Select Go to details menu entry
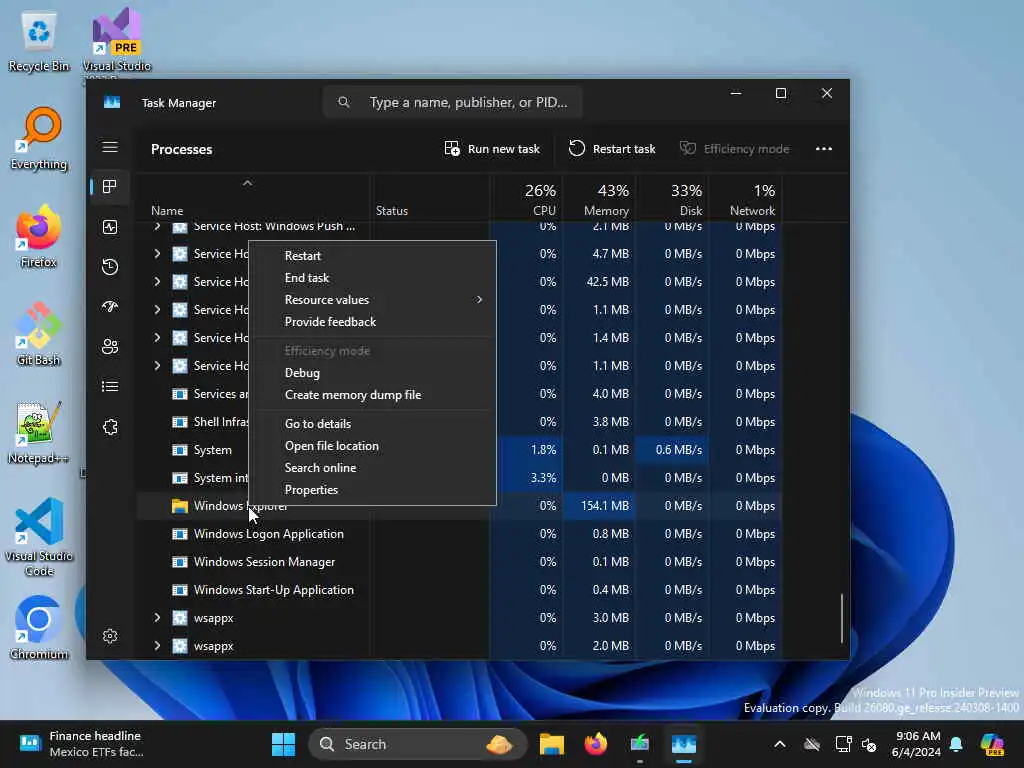Viewport: 1024px width, 768px height. 372,424
